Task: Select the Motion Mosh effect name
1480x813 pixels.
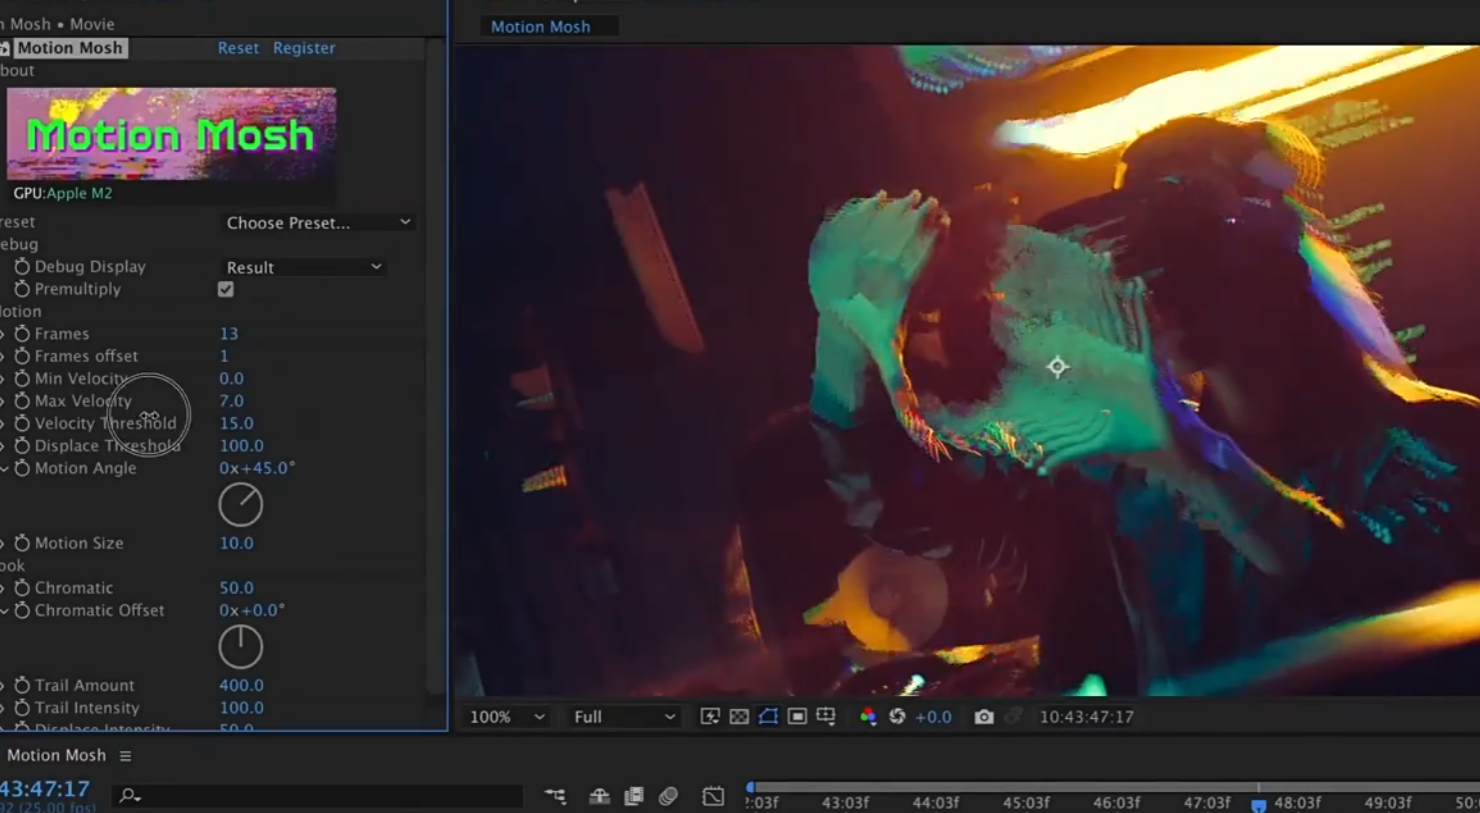Action: [70, 48]
